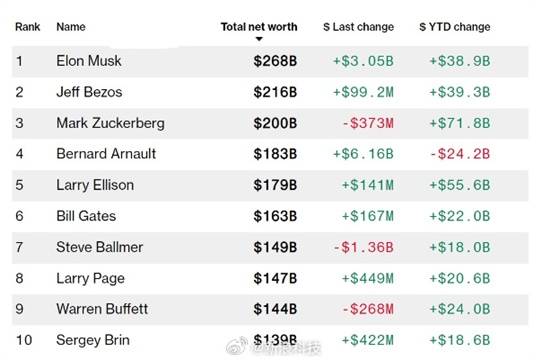The width and height of the screenshot is (550, 360).
Task: Open Jeff Bezos's profile link
Action: pyautogui.click(x=89, y=92)
